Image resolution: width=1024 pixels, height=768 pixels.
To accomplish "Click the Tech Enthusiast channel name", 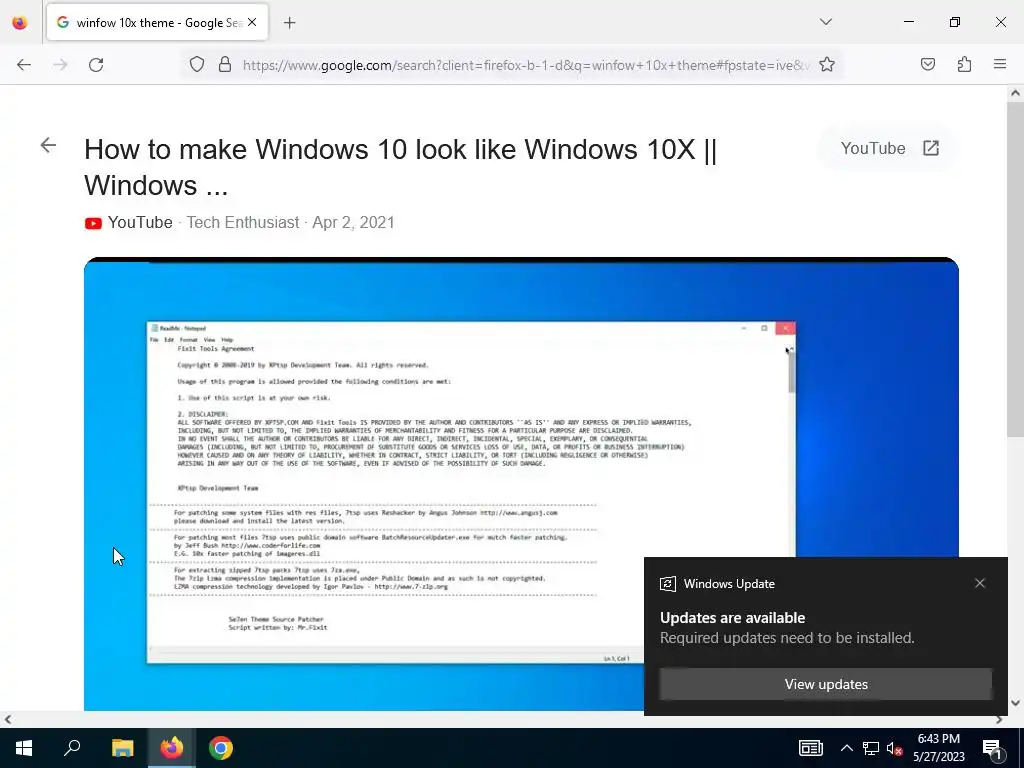I will tap(243, 223).
